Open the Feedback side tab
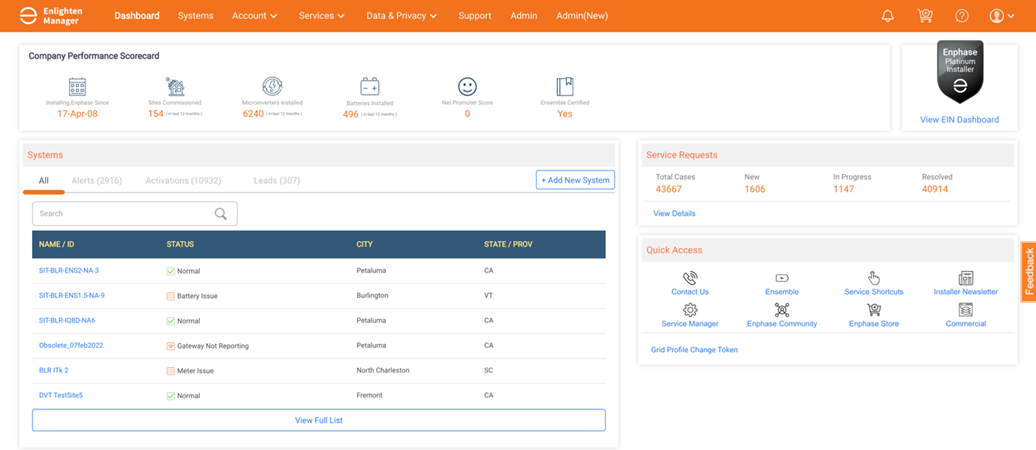Screen dimensions: 1036x450 (x=1029, y=272)
